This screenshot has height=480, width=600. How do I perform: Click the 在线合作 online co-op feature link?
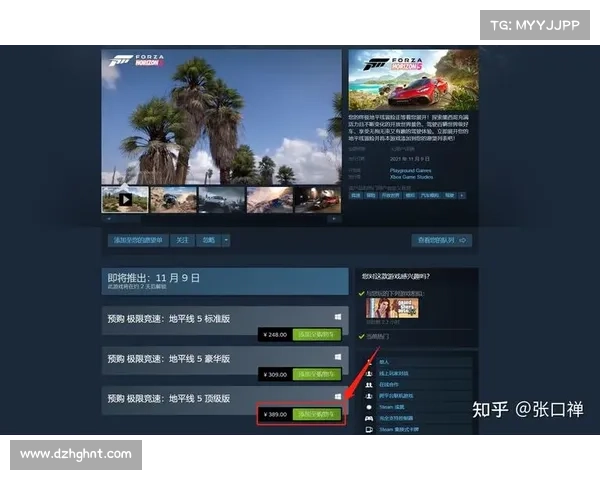tap(389, 384)
